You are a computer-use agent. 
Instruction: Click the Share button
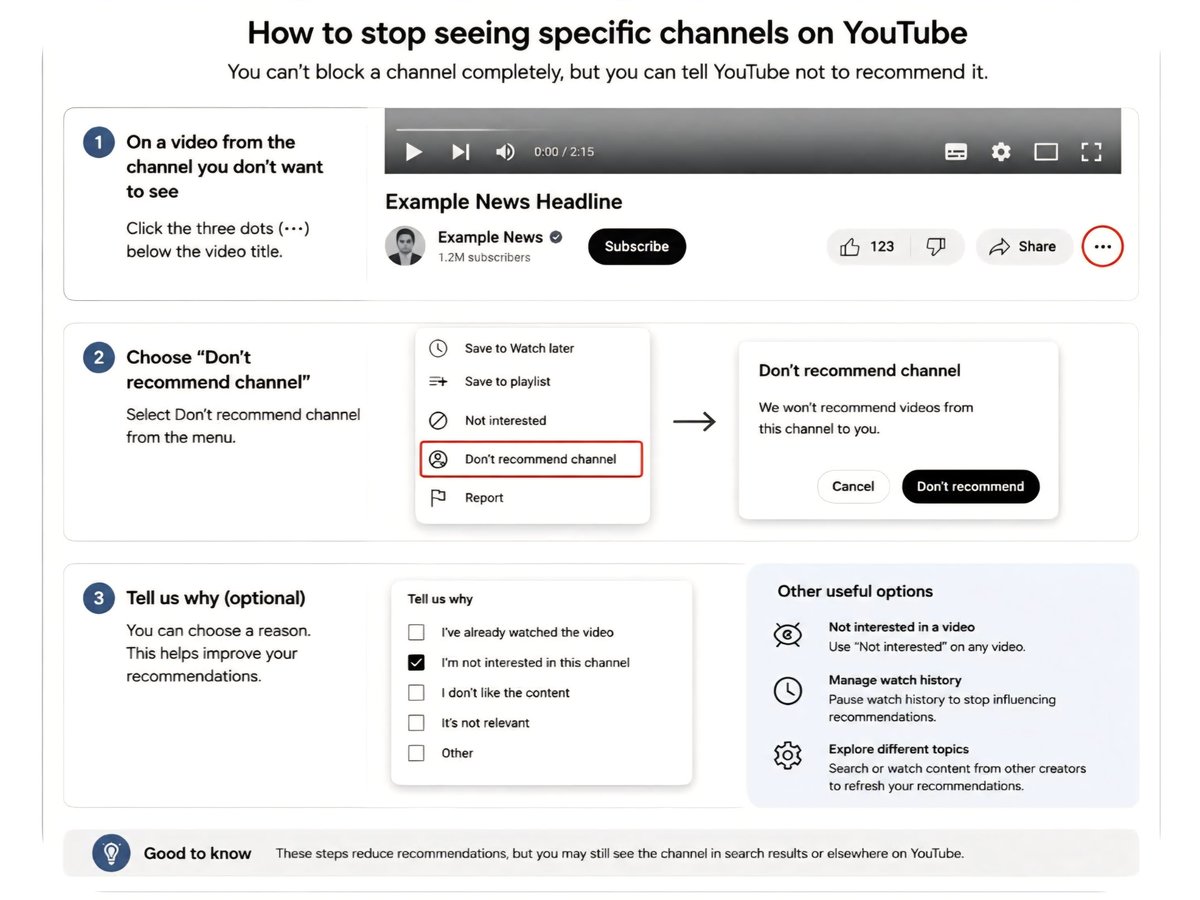(1024, 246)
